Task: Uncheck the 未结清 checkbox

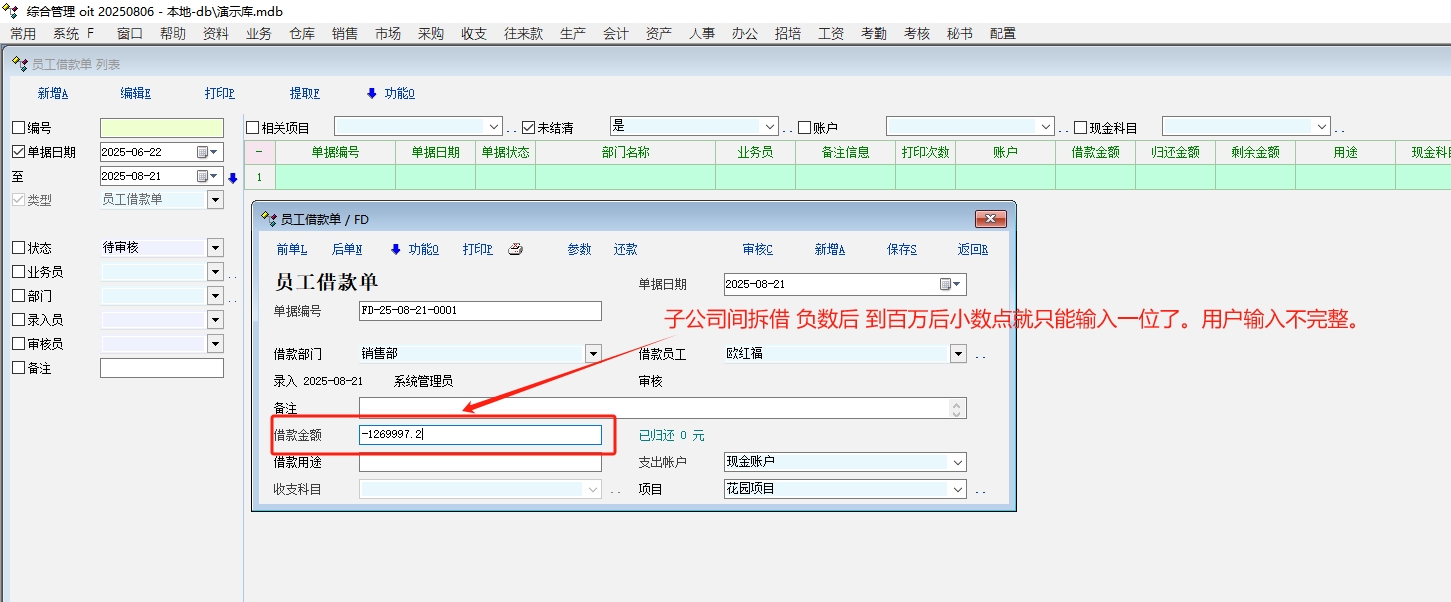Action: point(529,128)
